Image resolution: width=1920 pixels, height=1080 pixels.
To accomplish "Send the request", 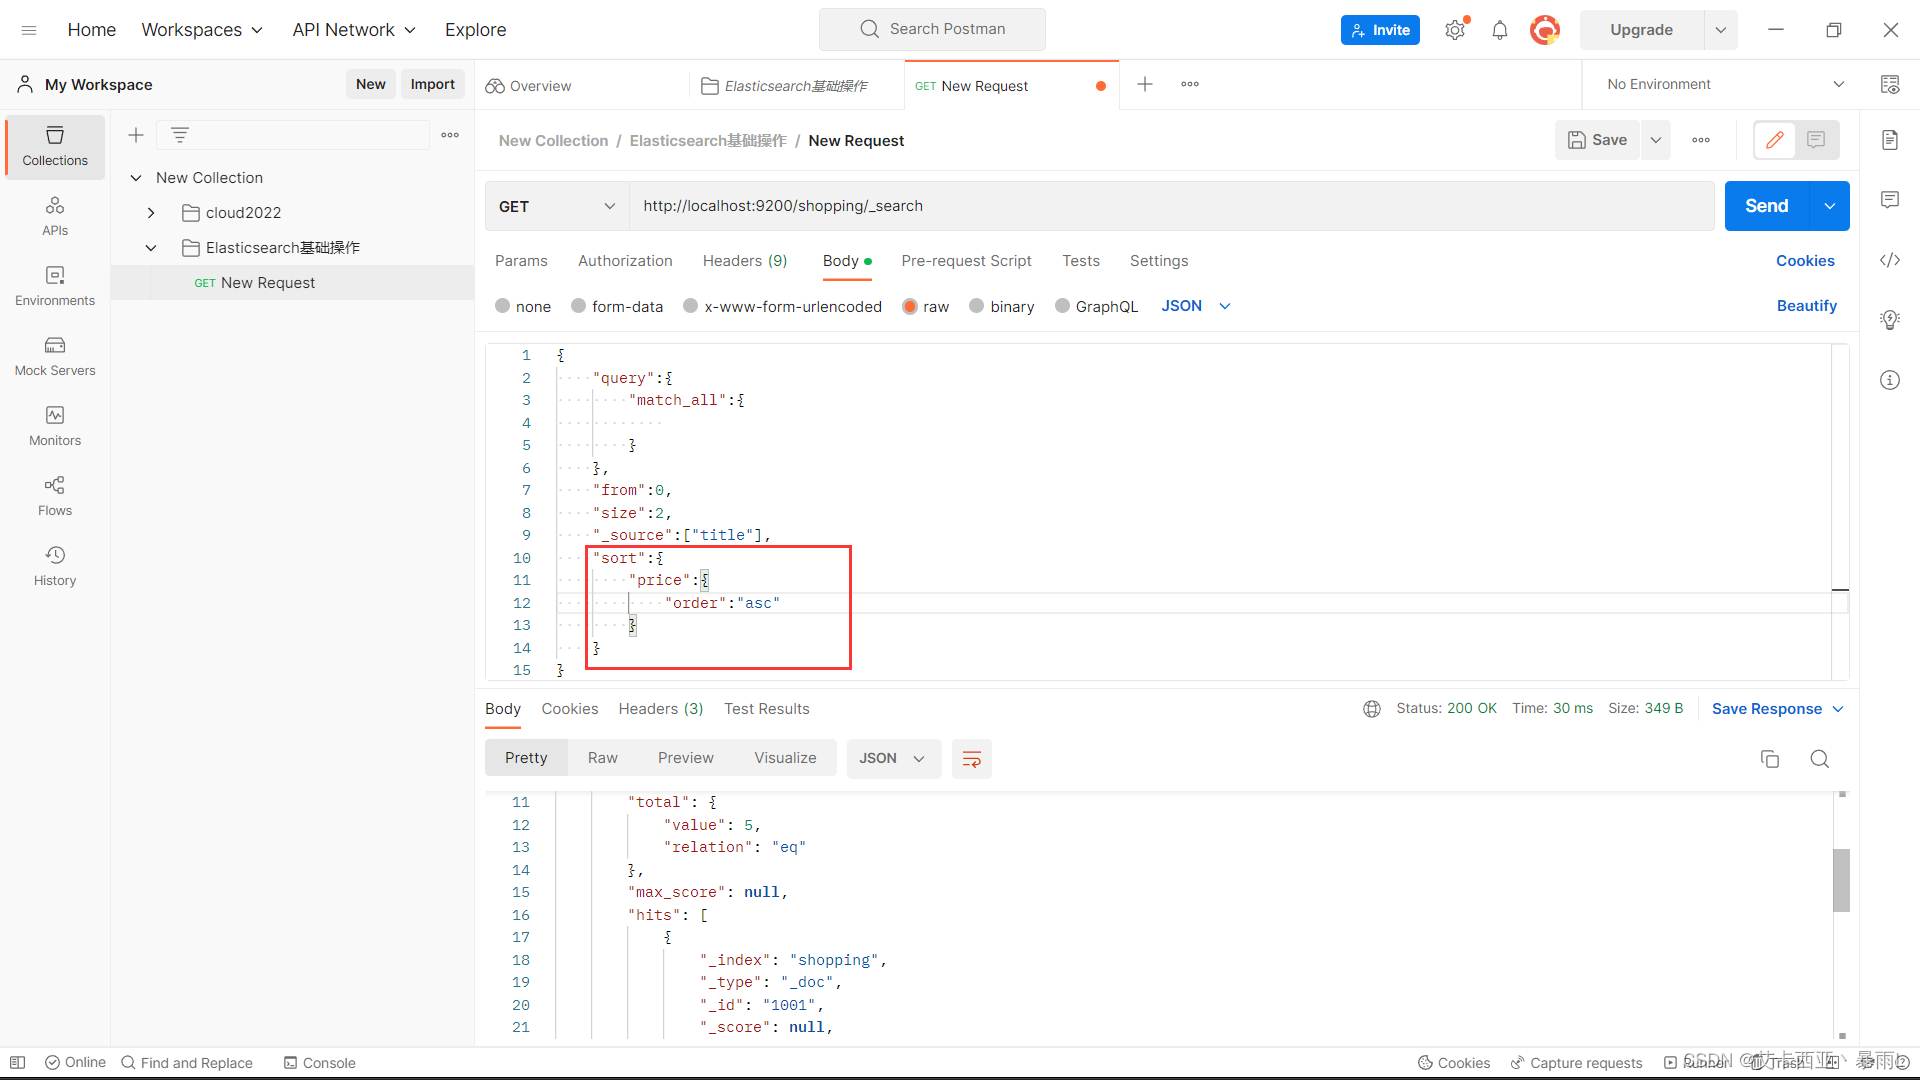I will click(x=1767, y=206).
